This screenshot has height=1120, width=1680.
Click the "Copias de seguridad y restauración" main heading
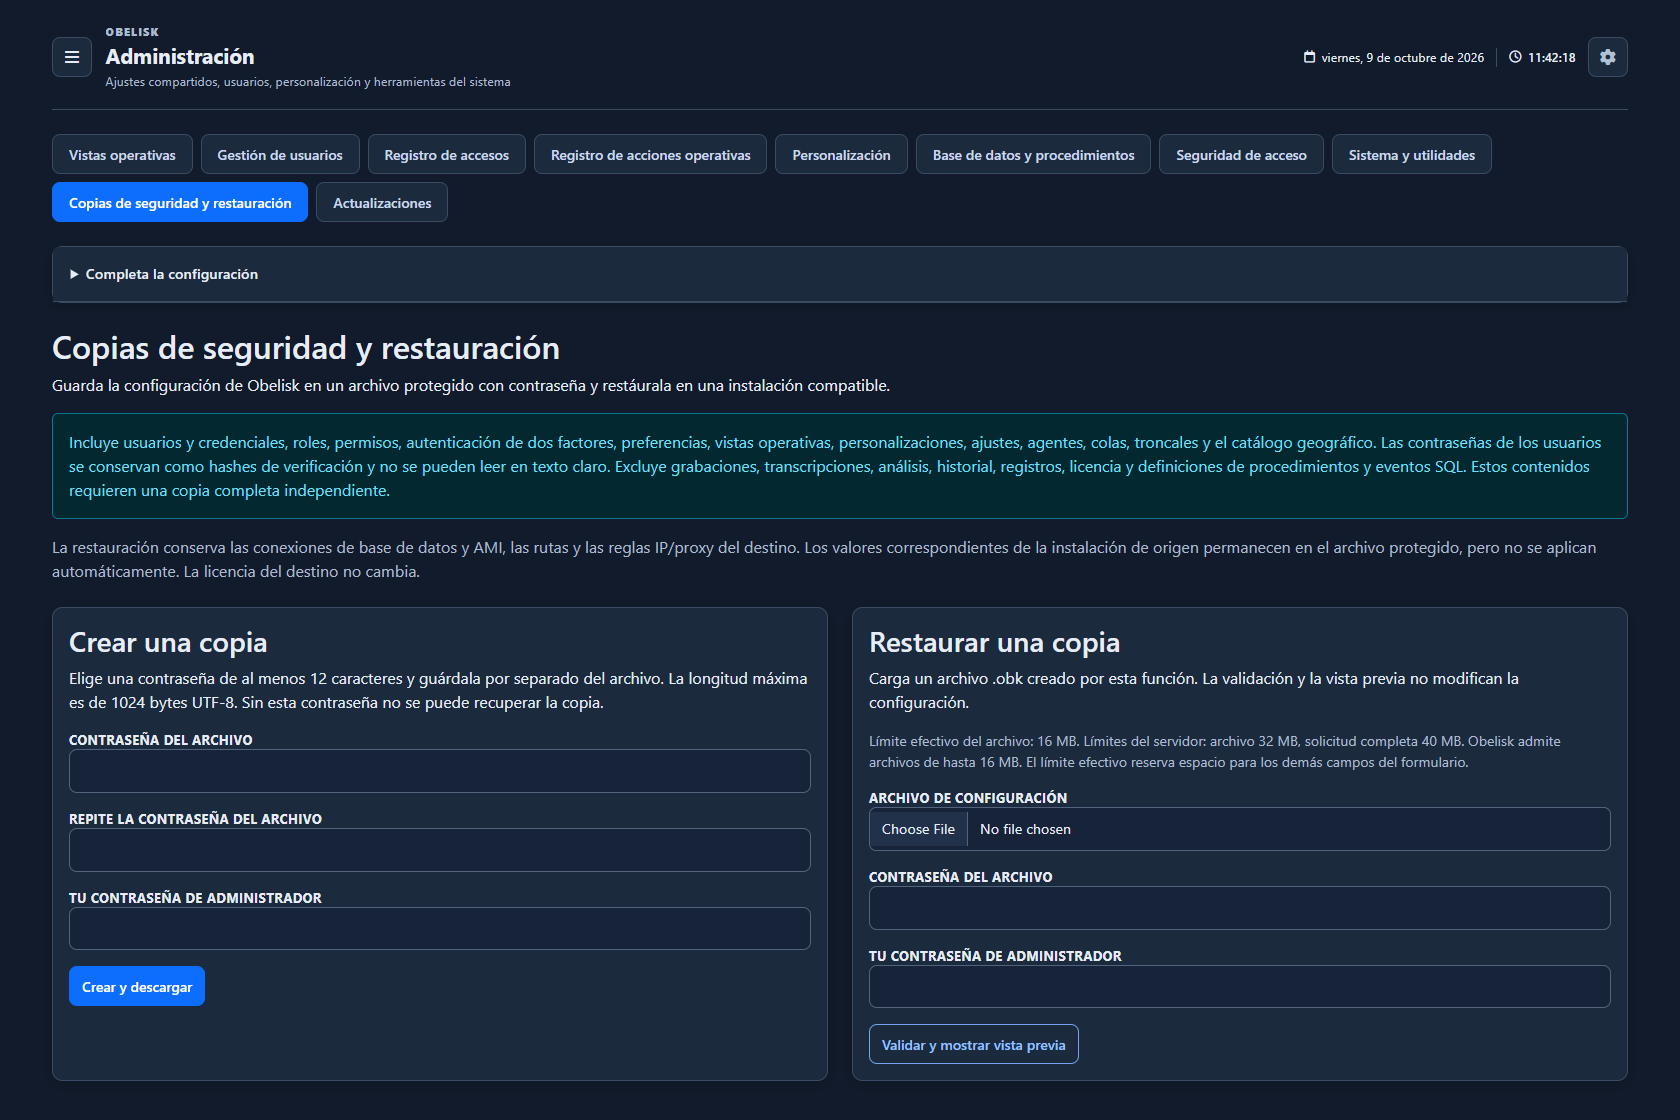point(306,348)
